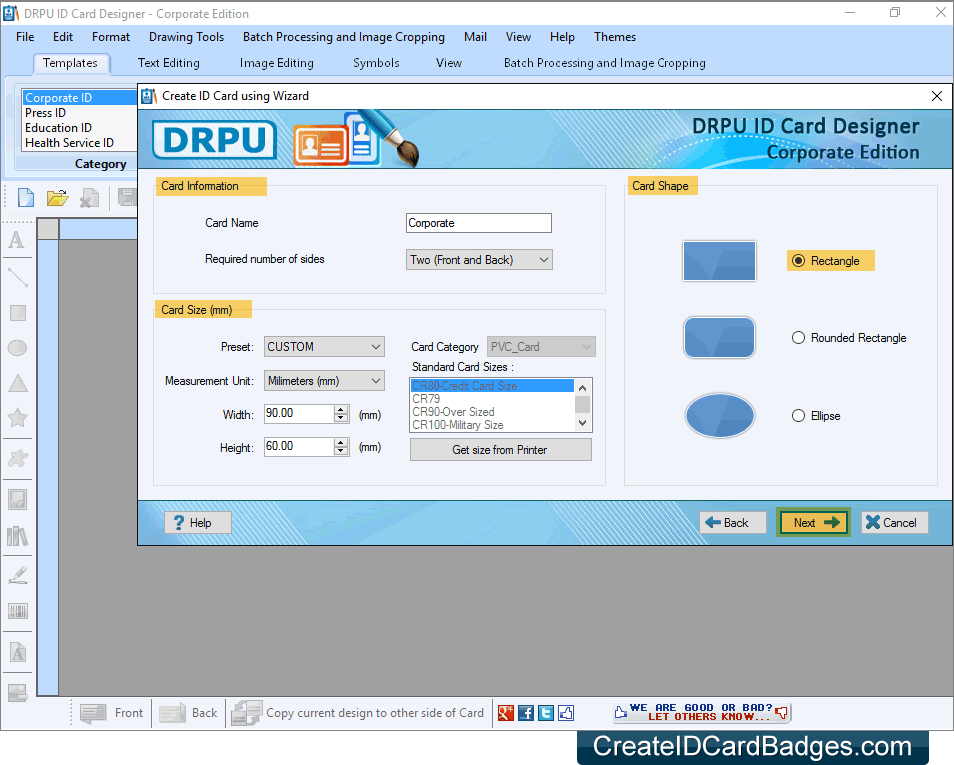
Task: Click the Facebook share icon
Action: click(x=526, y=713)
